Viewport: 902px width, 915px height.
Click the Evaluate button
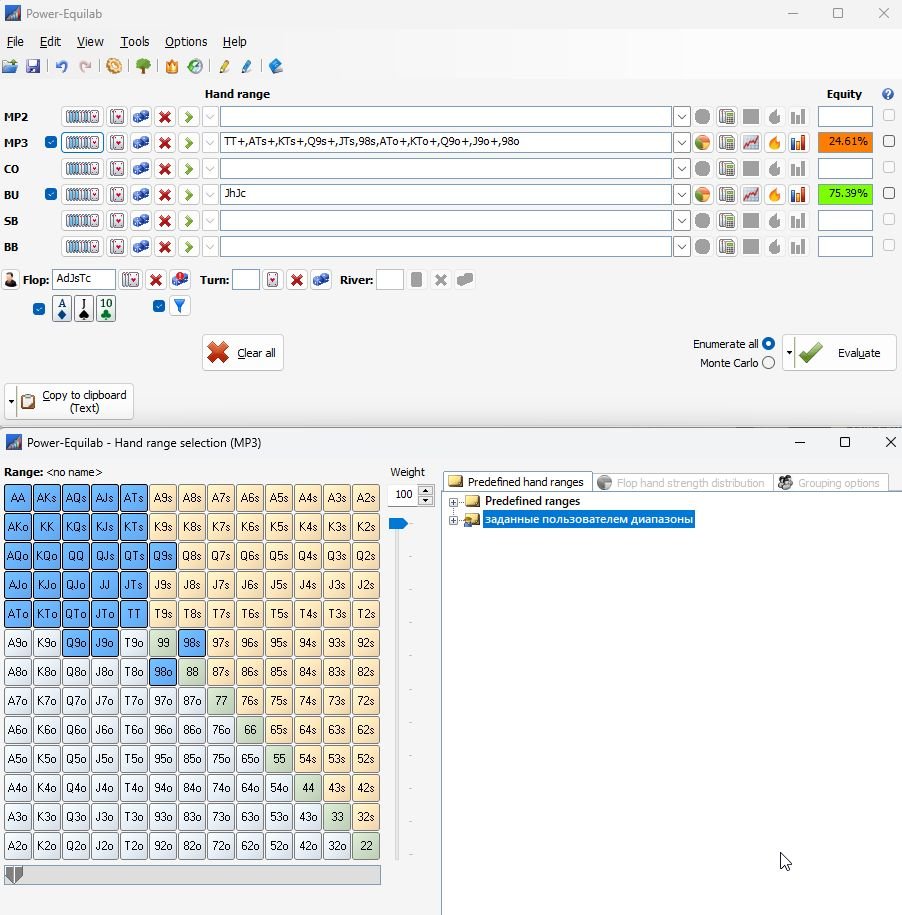pos(845,352)
